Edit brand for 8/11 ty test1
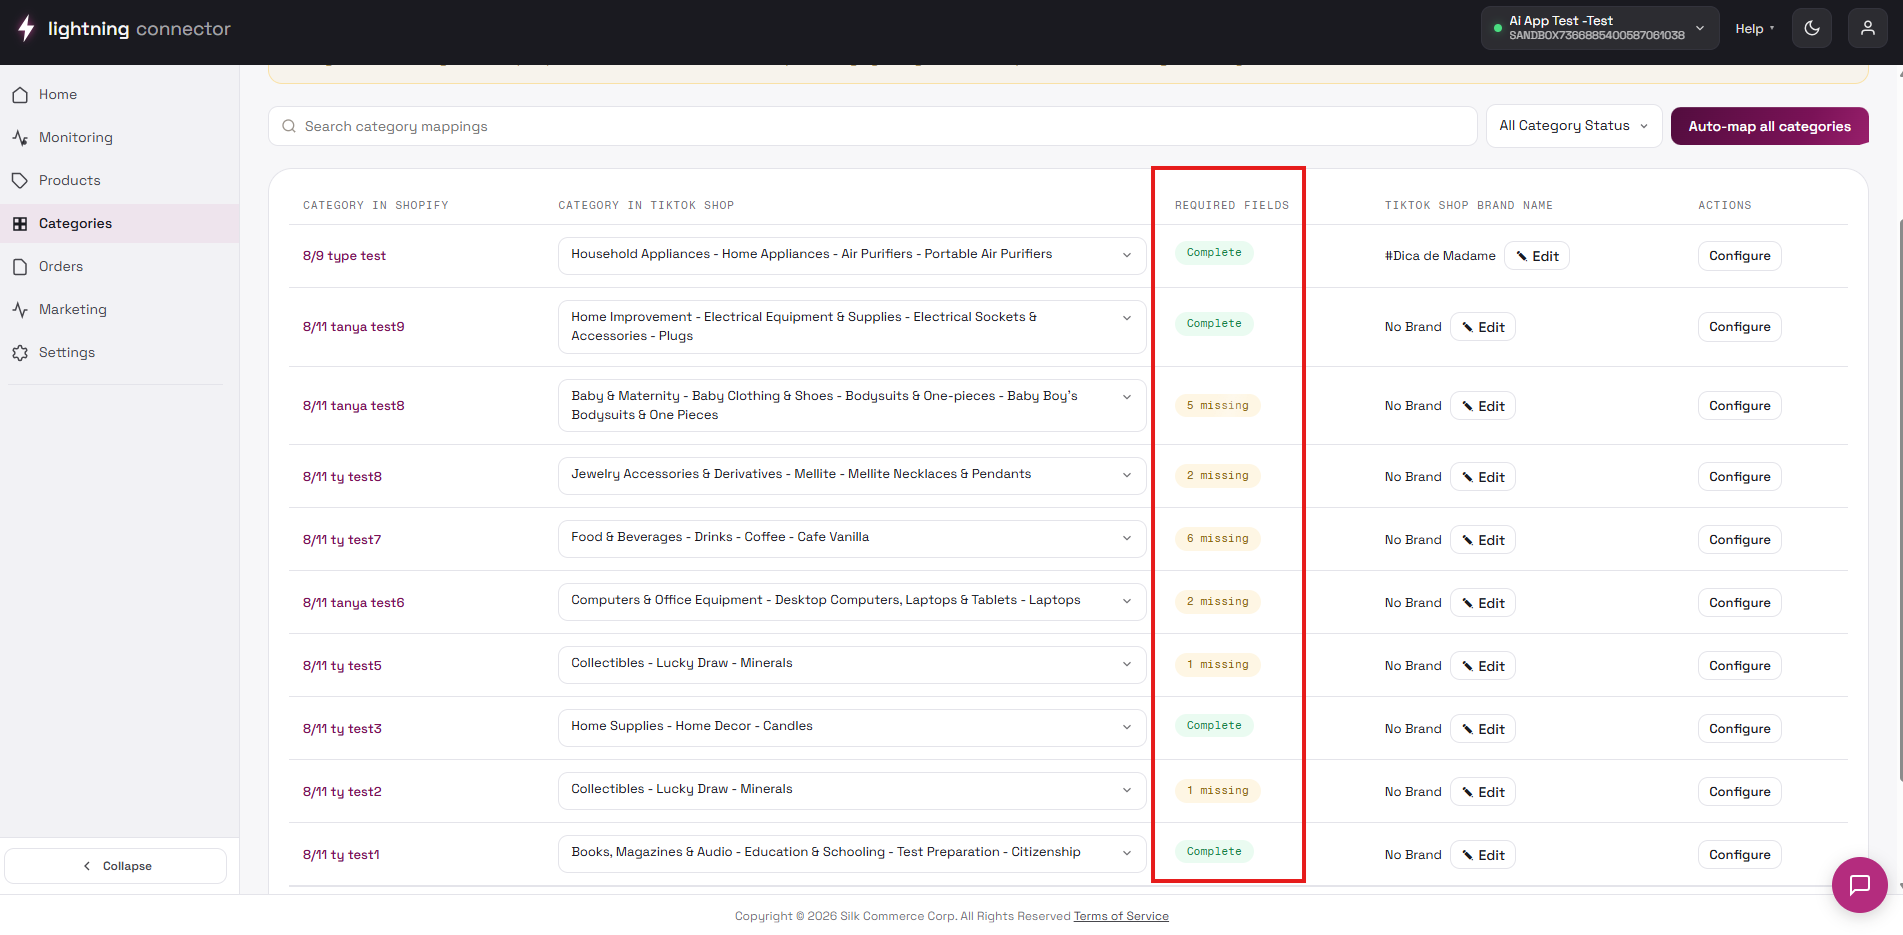This screenshot has height=935, width=1903. 1482,855
